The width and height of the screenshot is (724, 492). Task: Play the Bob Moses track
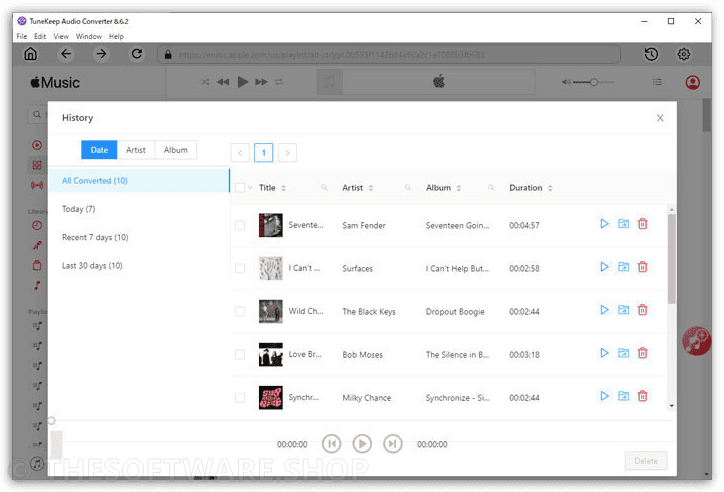604,353
